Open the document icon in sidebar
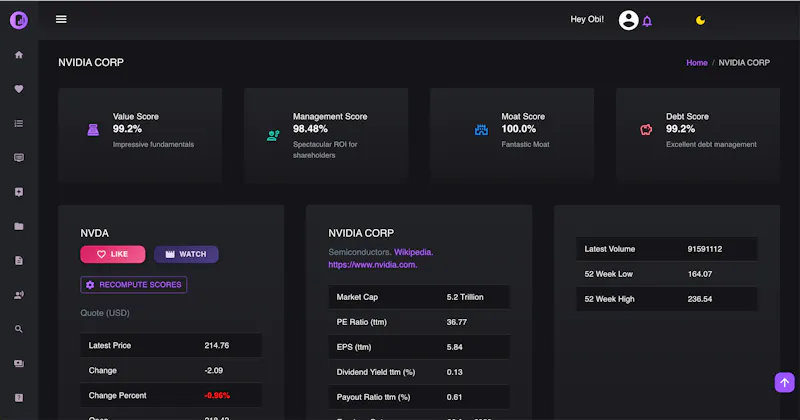 [19, 261]
